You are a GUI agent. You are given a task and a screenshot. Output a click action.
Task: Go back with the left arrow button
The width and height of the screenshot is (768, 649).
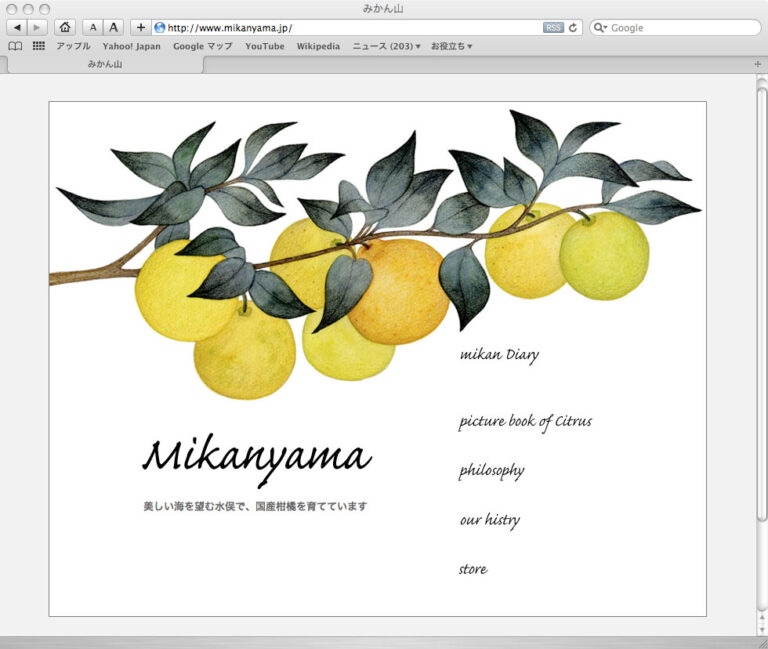17,27
